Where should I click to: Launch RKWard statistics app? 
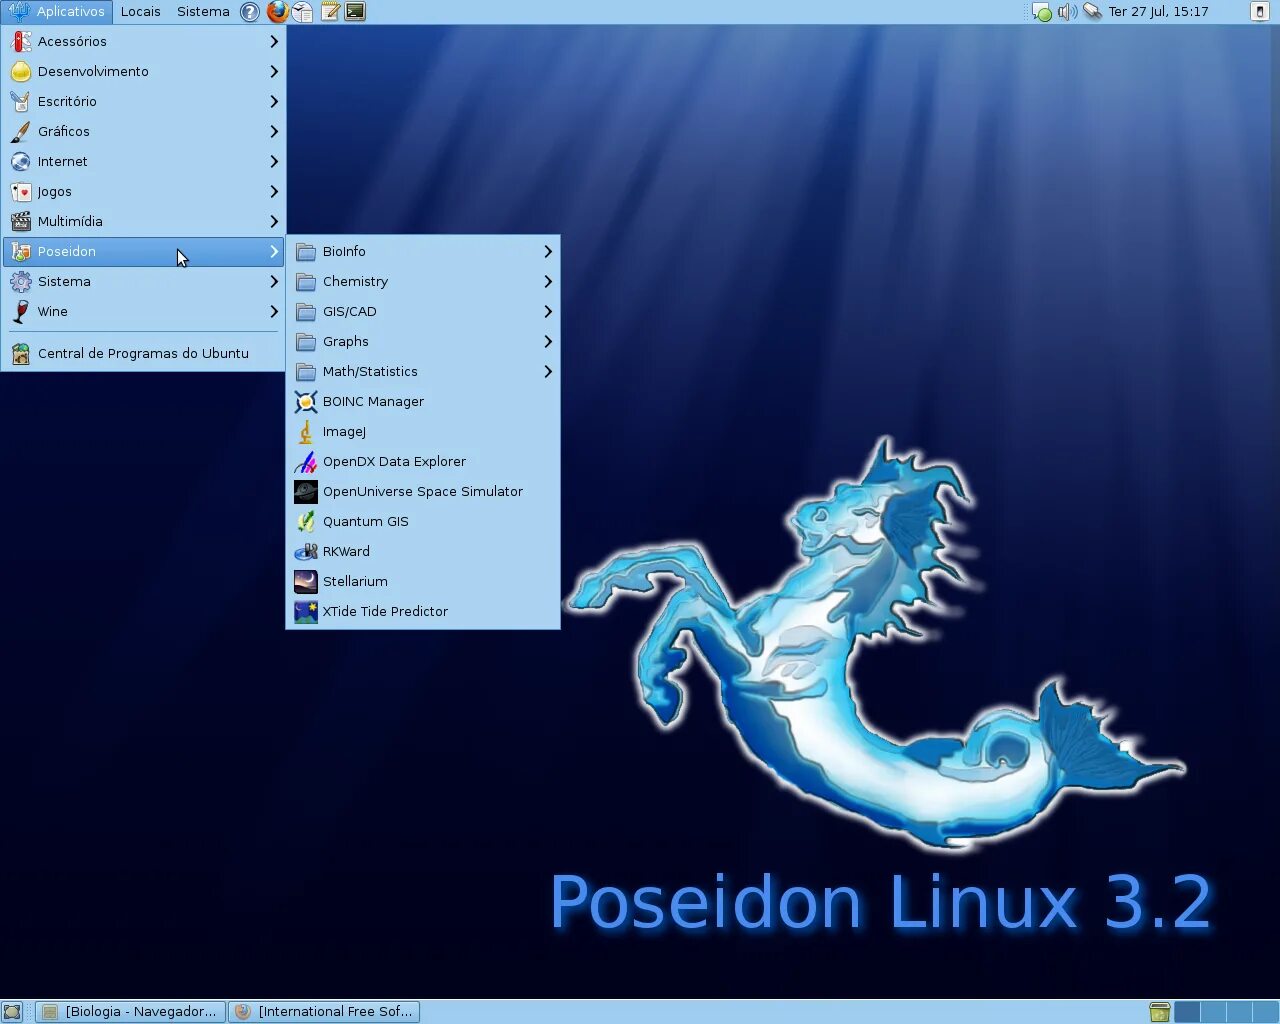(423, 551)
